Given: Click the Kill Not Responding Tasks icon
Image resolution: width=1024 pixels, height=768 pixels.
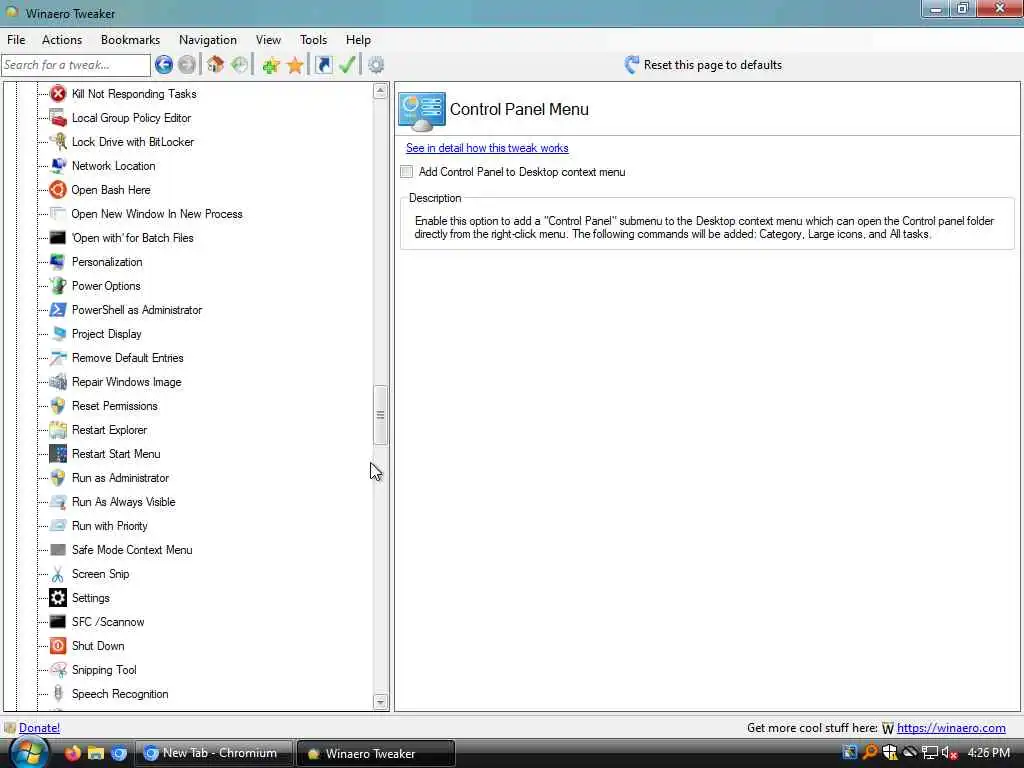Looking at the screenshot, I should pos(58,94).
